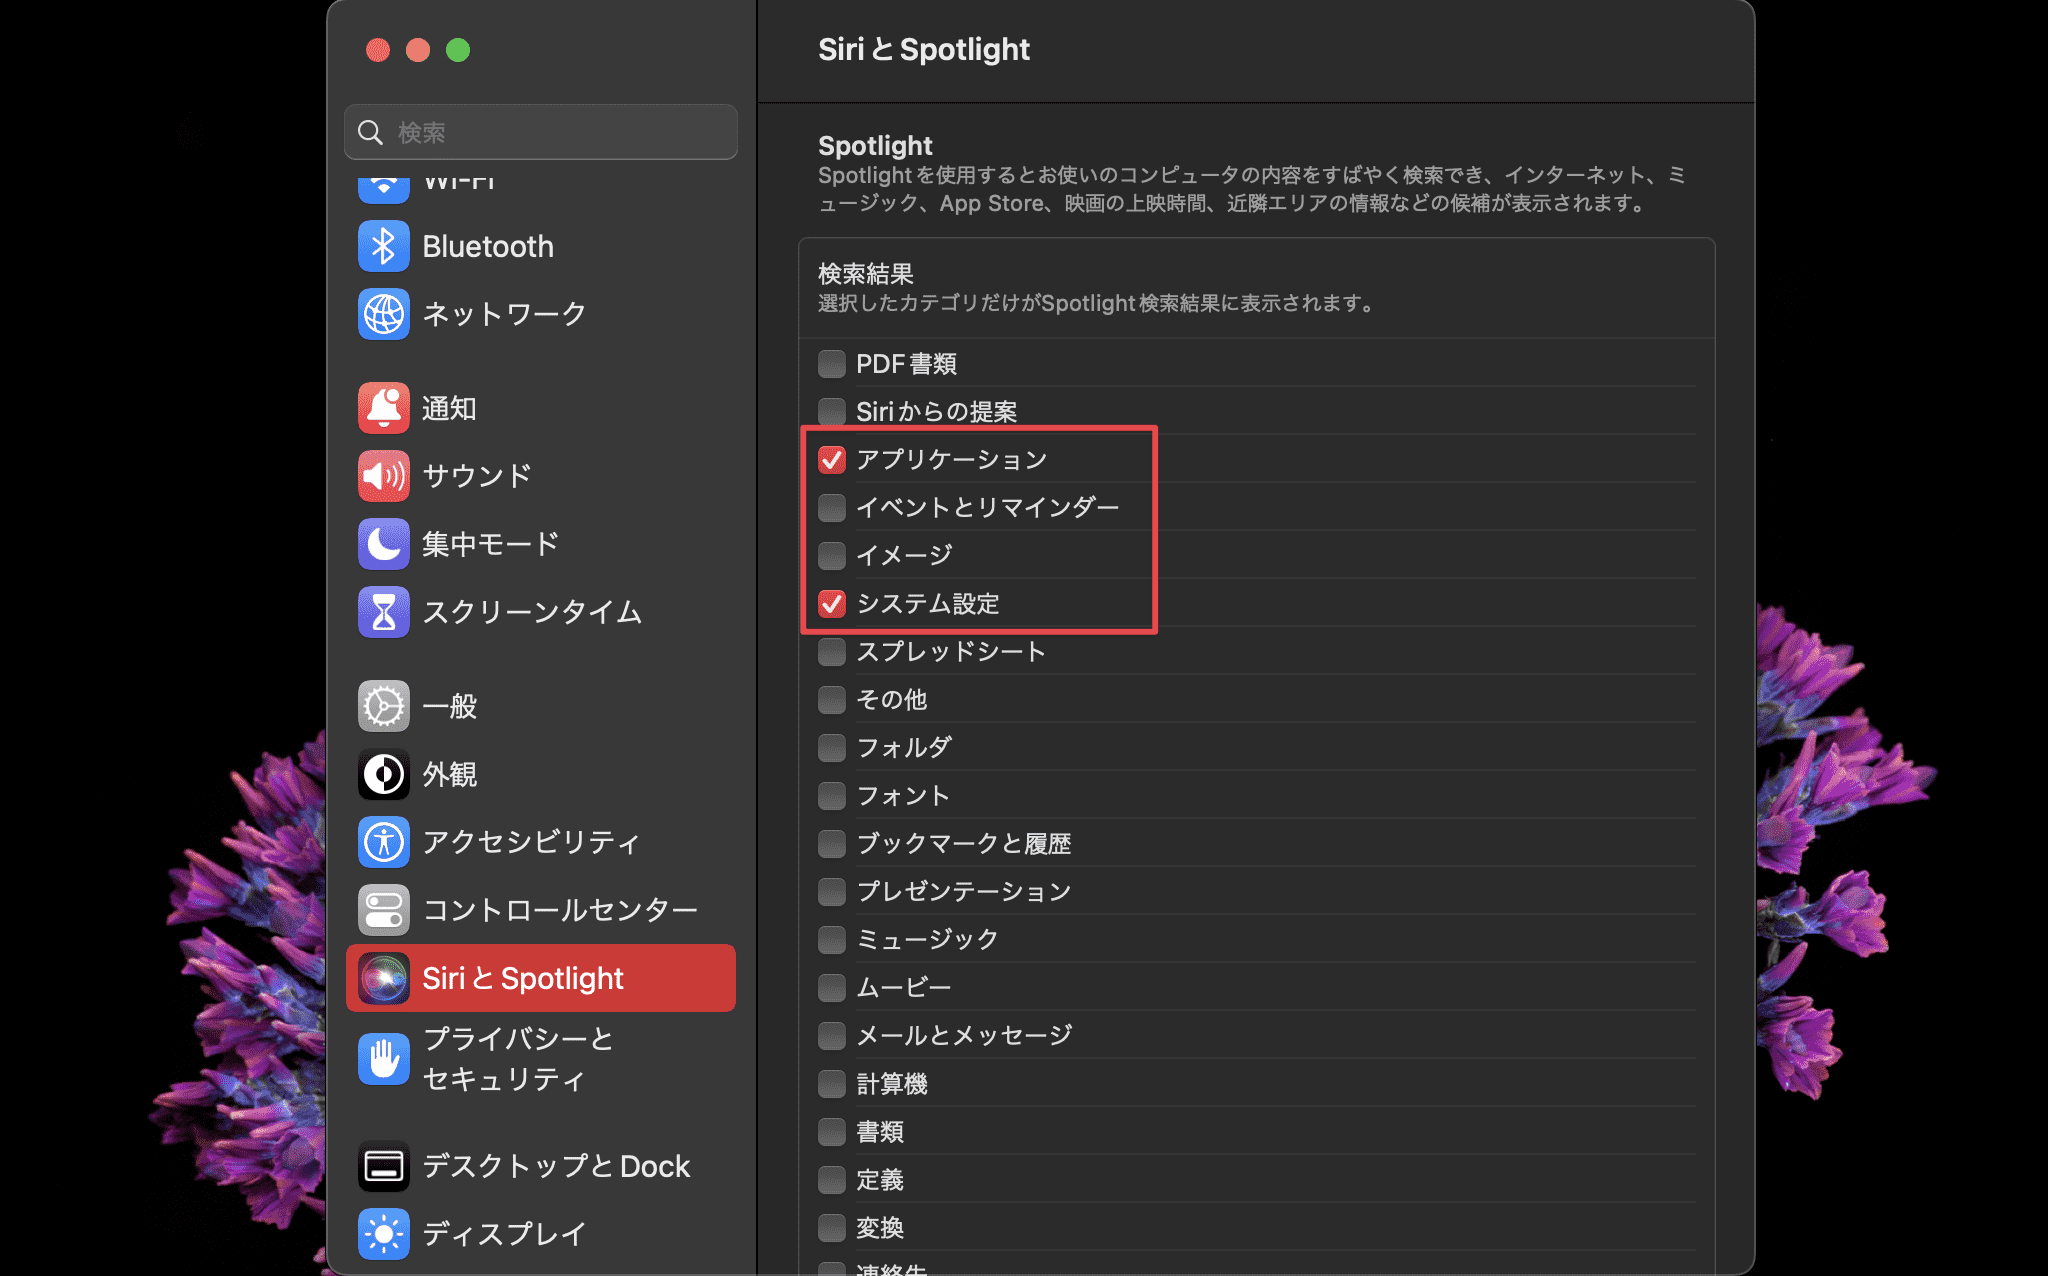
Task: Click the Siri icon in sidebar
Action: pyautogui.click(x=384, y=978)
